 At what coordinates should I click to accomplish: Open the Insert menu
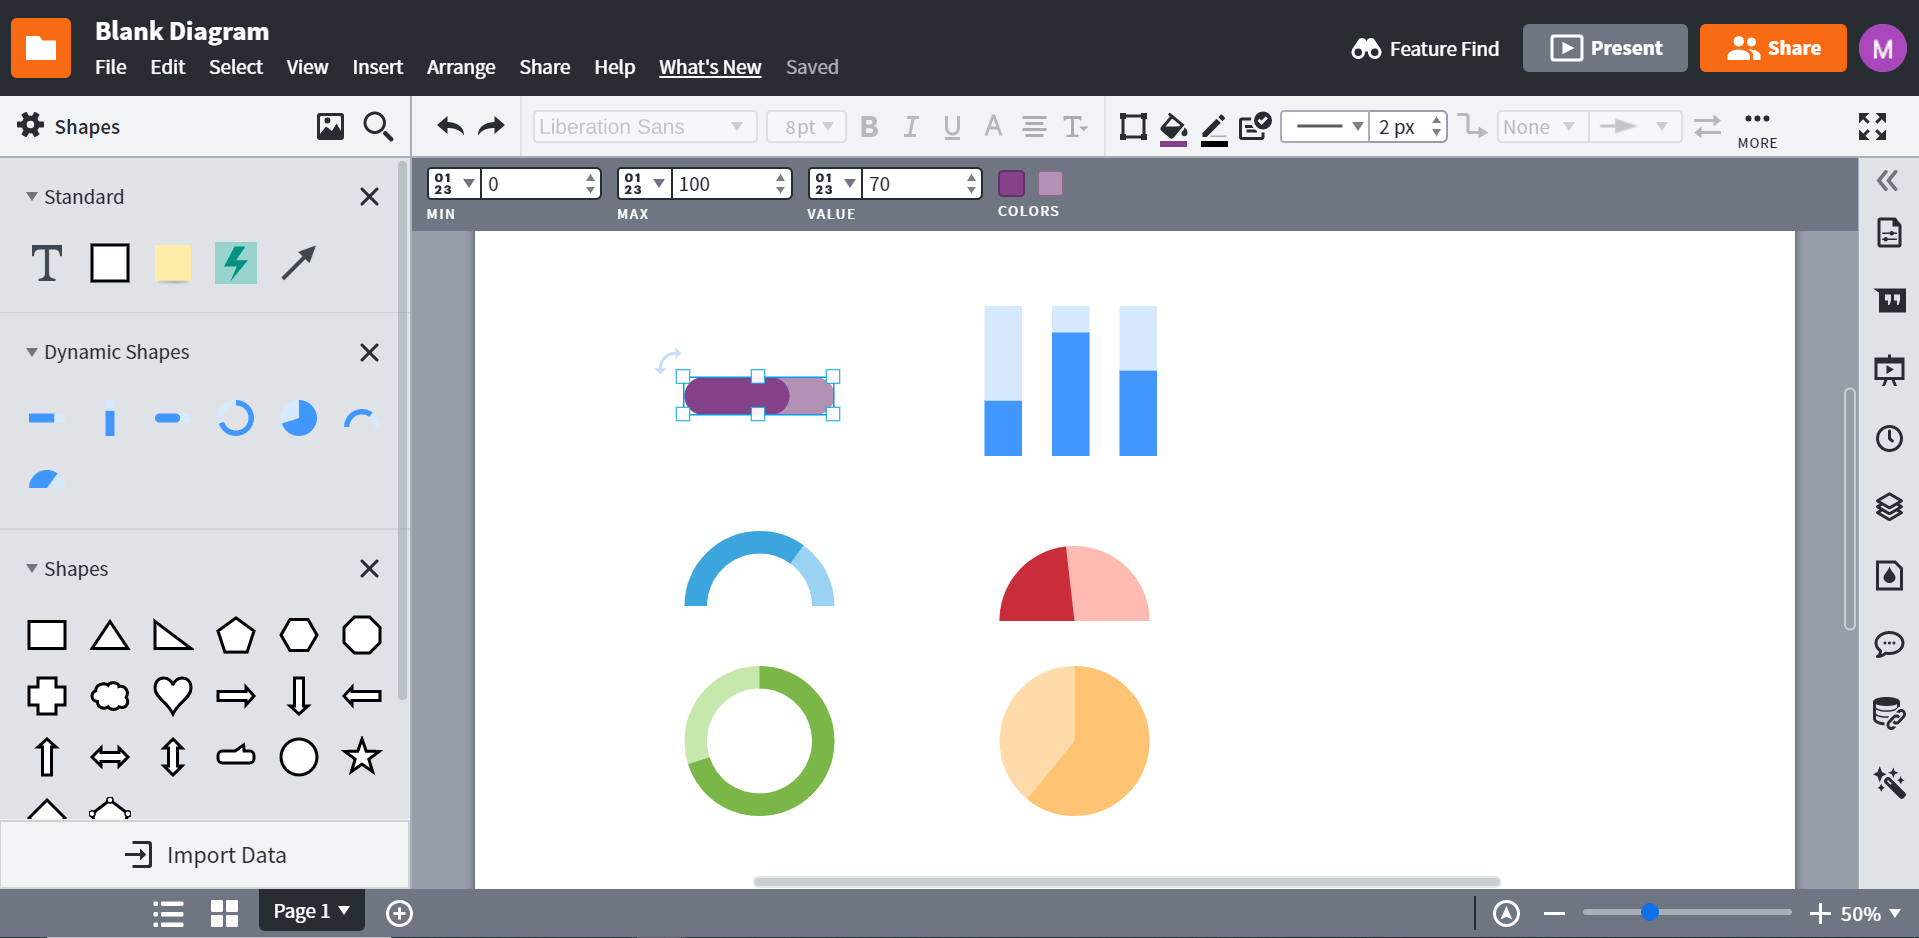377,67
